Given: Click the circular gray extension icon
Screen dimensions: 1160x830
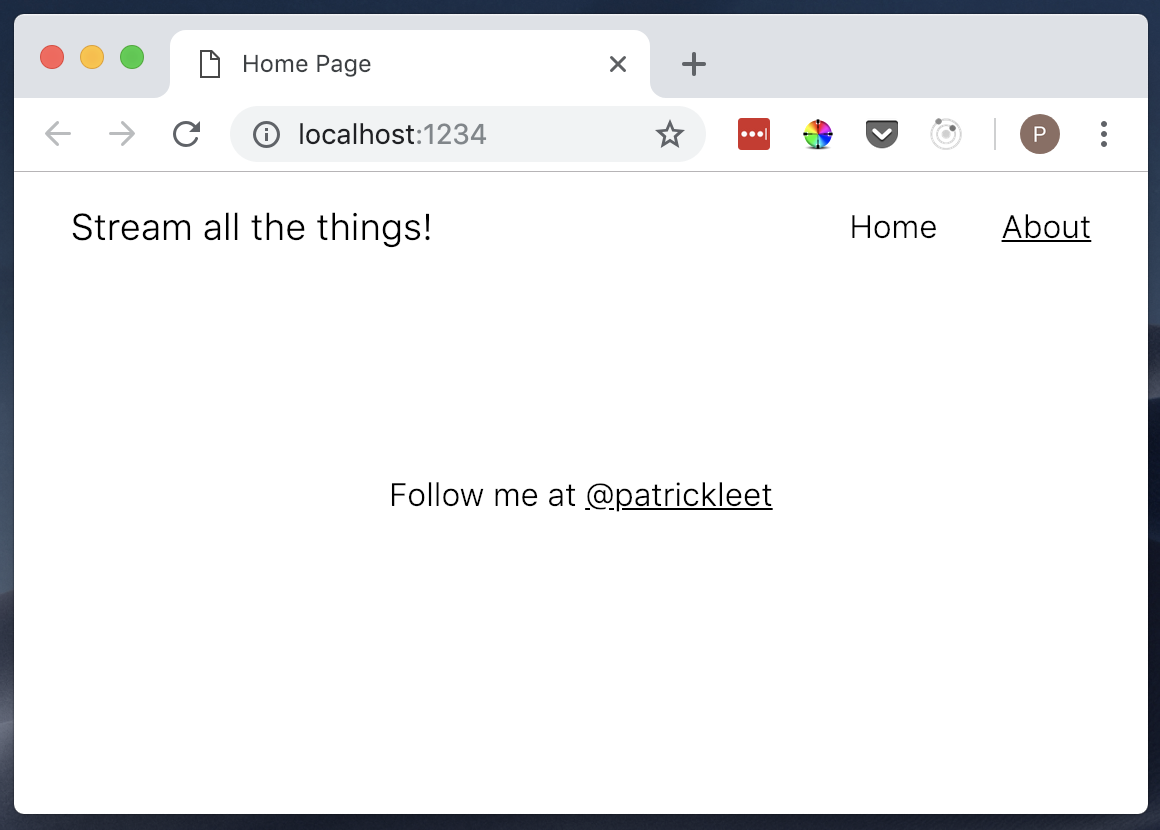Looking at the screenshot, I should [945, 134].
